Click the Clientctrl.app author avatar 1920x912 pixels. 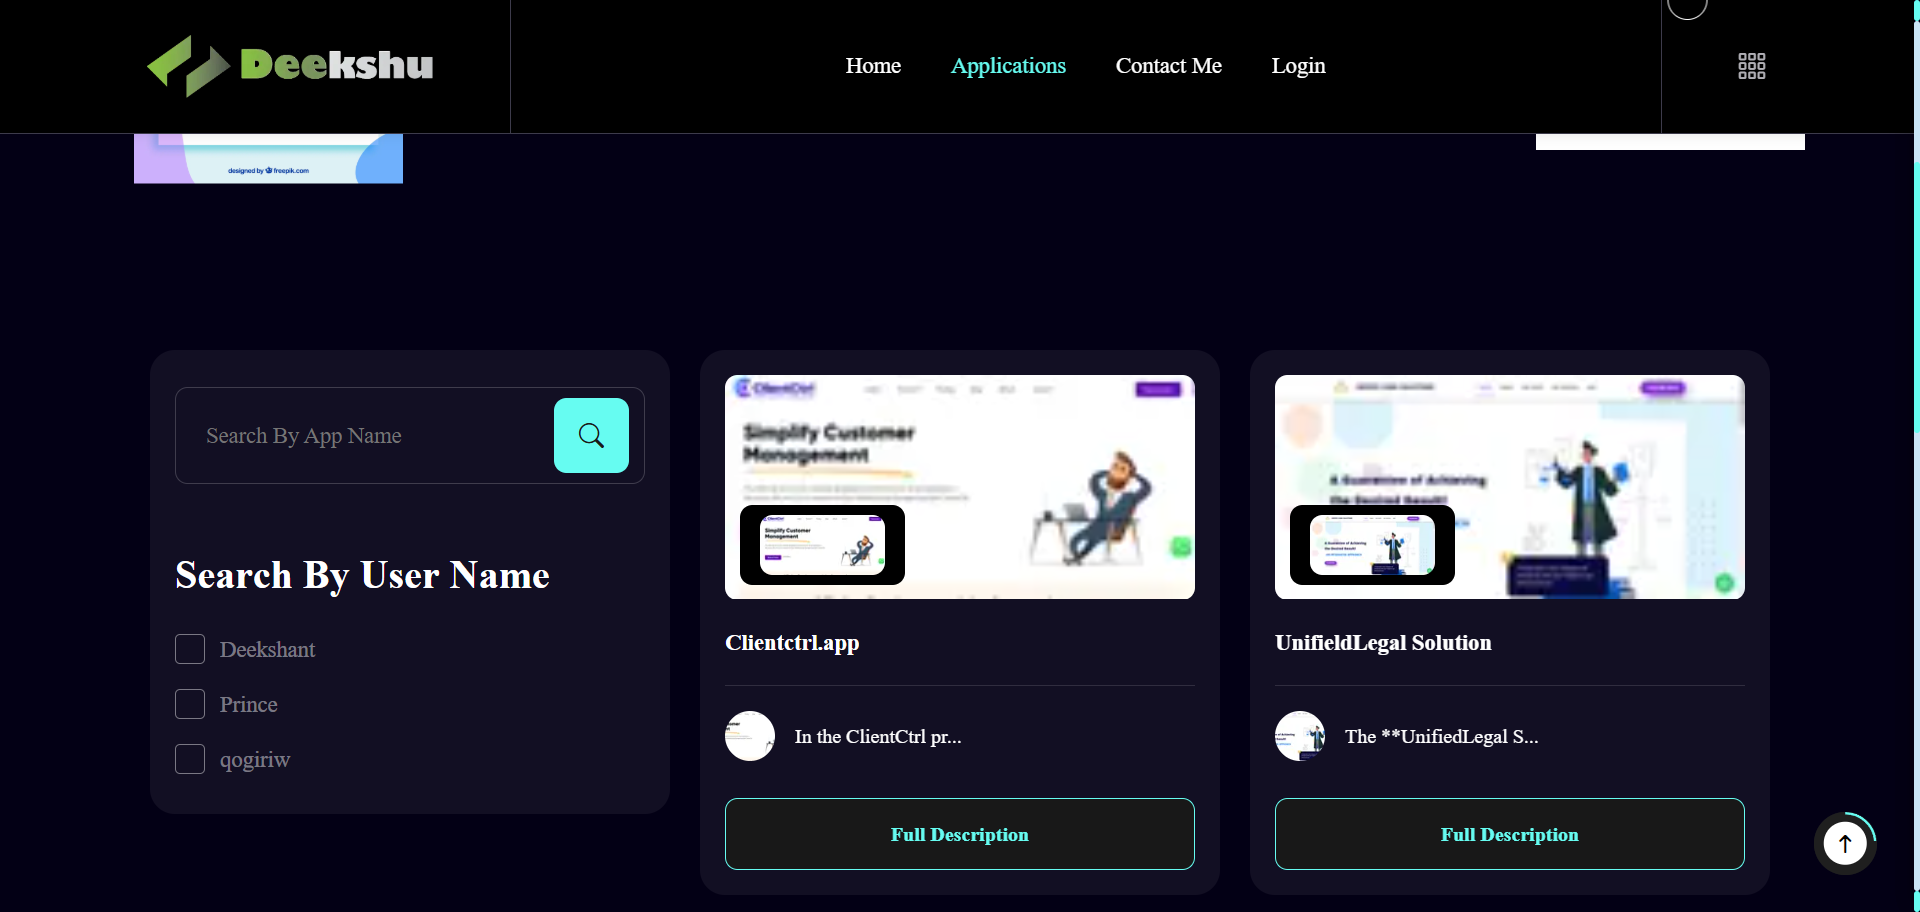pyautogui.click(x=750, y=736)
